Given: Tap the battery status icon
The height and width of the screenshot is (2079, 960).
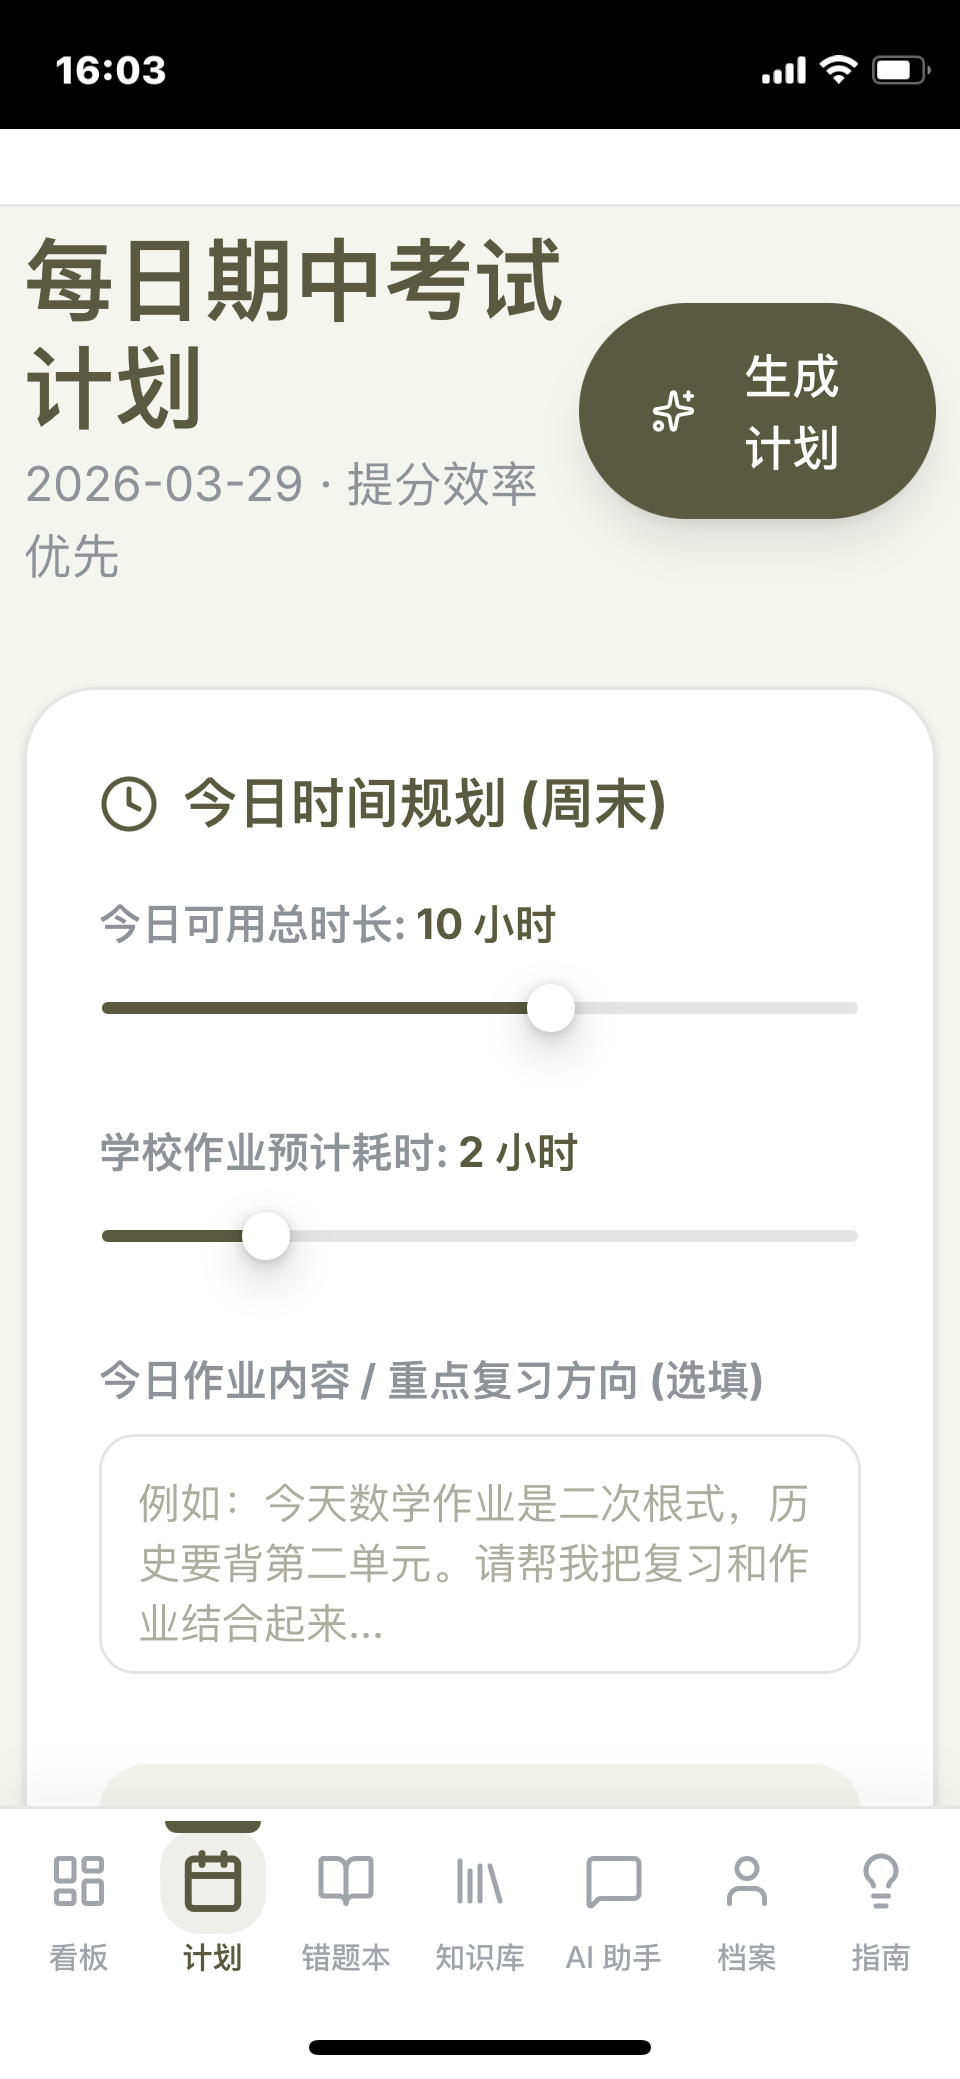Looking at the screenshot, I should point(901,70).
